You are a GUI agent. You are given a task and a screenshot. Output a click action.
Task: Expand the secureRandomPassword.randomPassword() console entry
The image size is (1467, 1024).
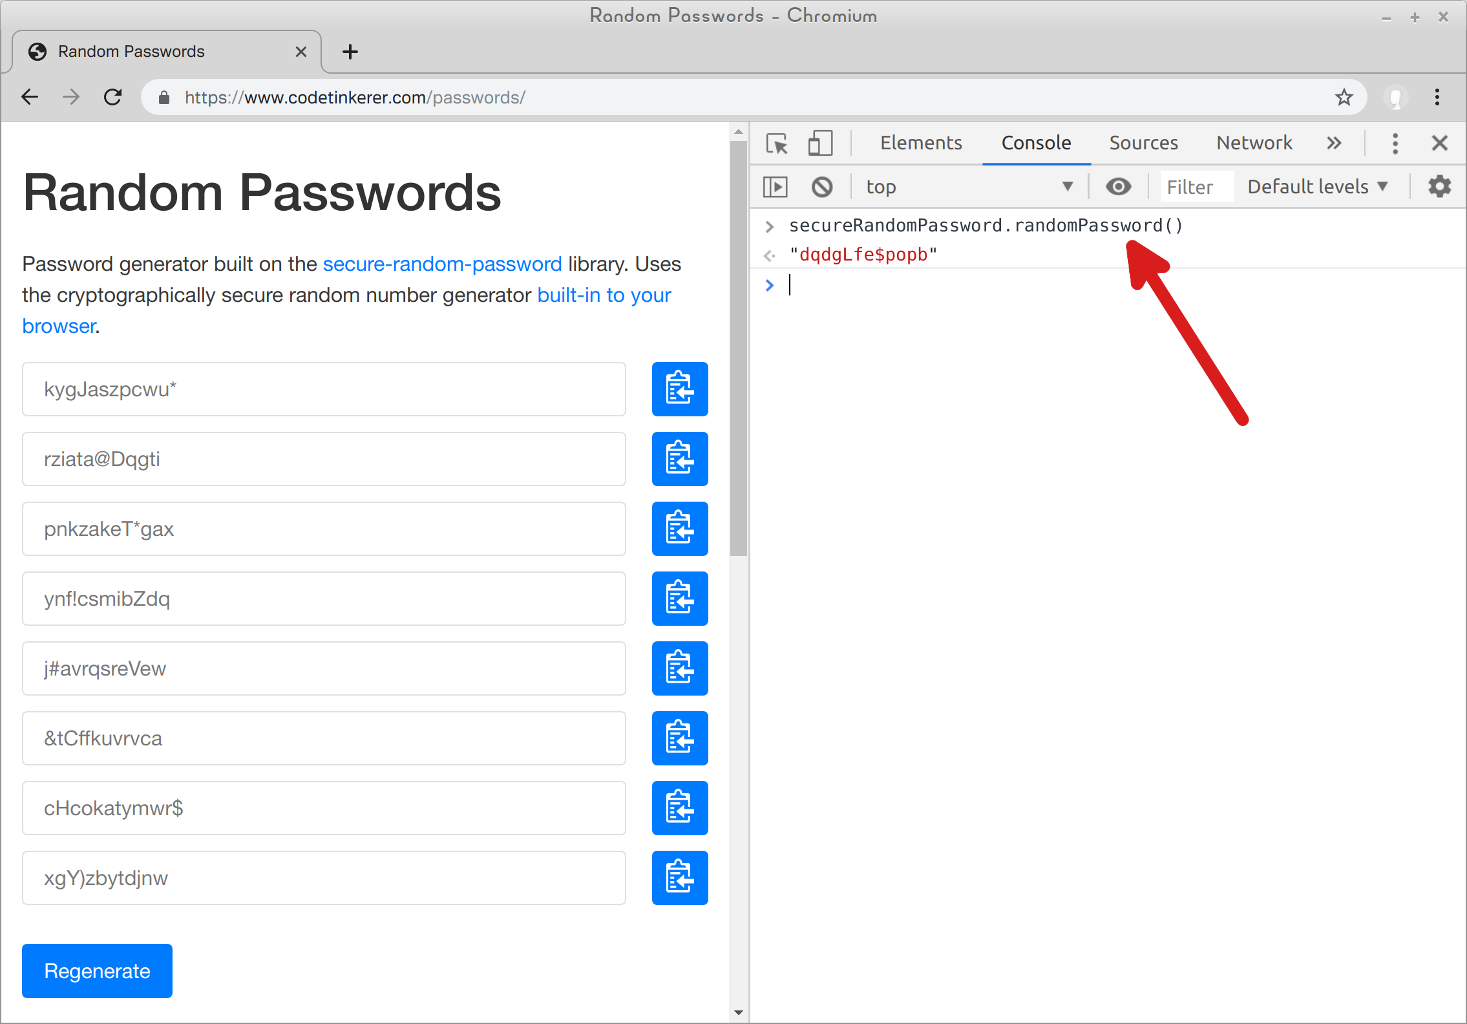(769, 225)
